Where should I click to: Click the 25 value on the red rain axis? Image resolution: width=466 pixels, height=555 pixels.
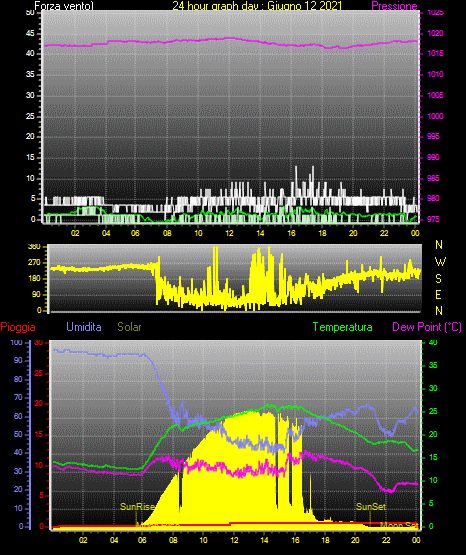click(x=39, y=373)
